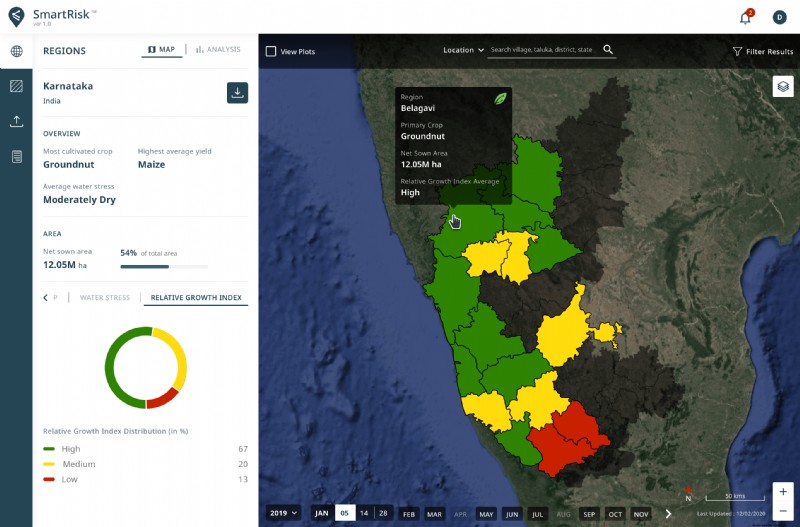Switch to the ANALYSIS tab

pyautogui.click(x=218, y=49)
